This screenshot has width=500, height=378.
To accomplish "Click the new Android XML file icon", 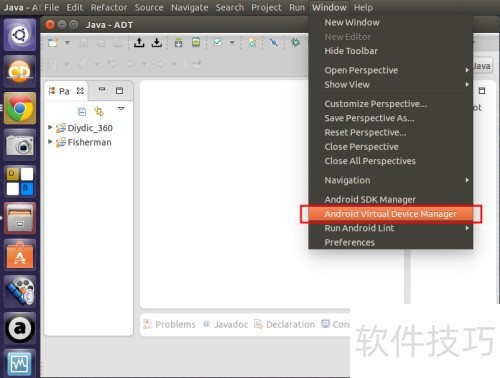I will click(x=253, y=43).
